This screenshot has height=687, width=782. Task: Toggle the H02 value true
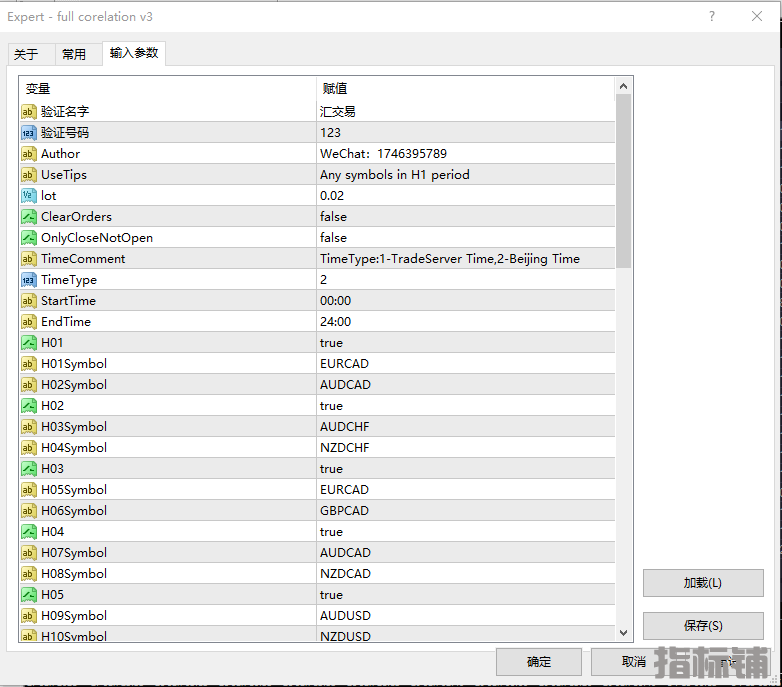point(331,406)
